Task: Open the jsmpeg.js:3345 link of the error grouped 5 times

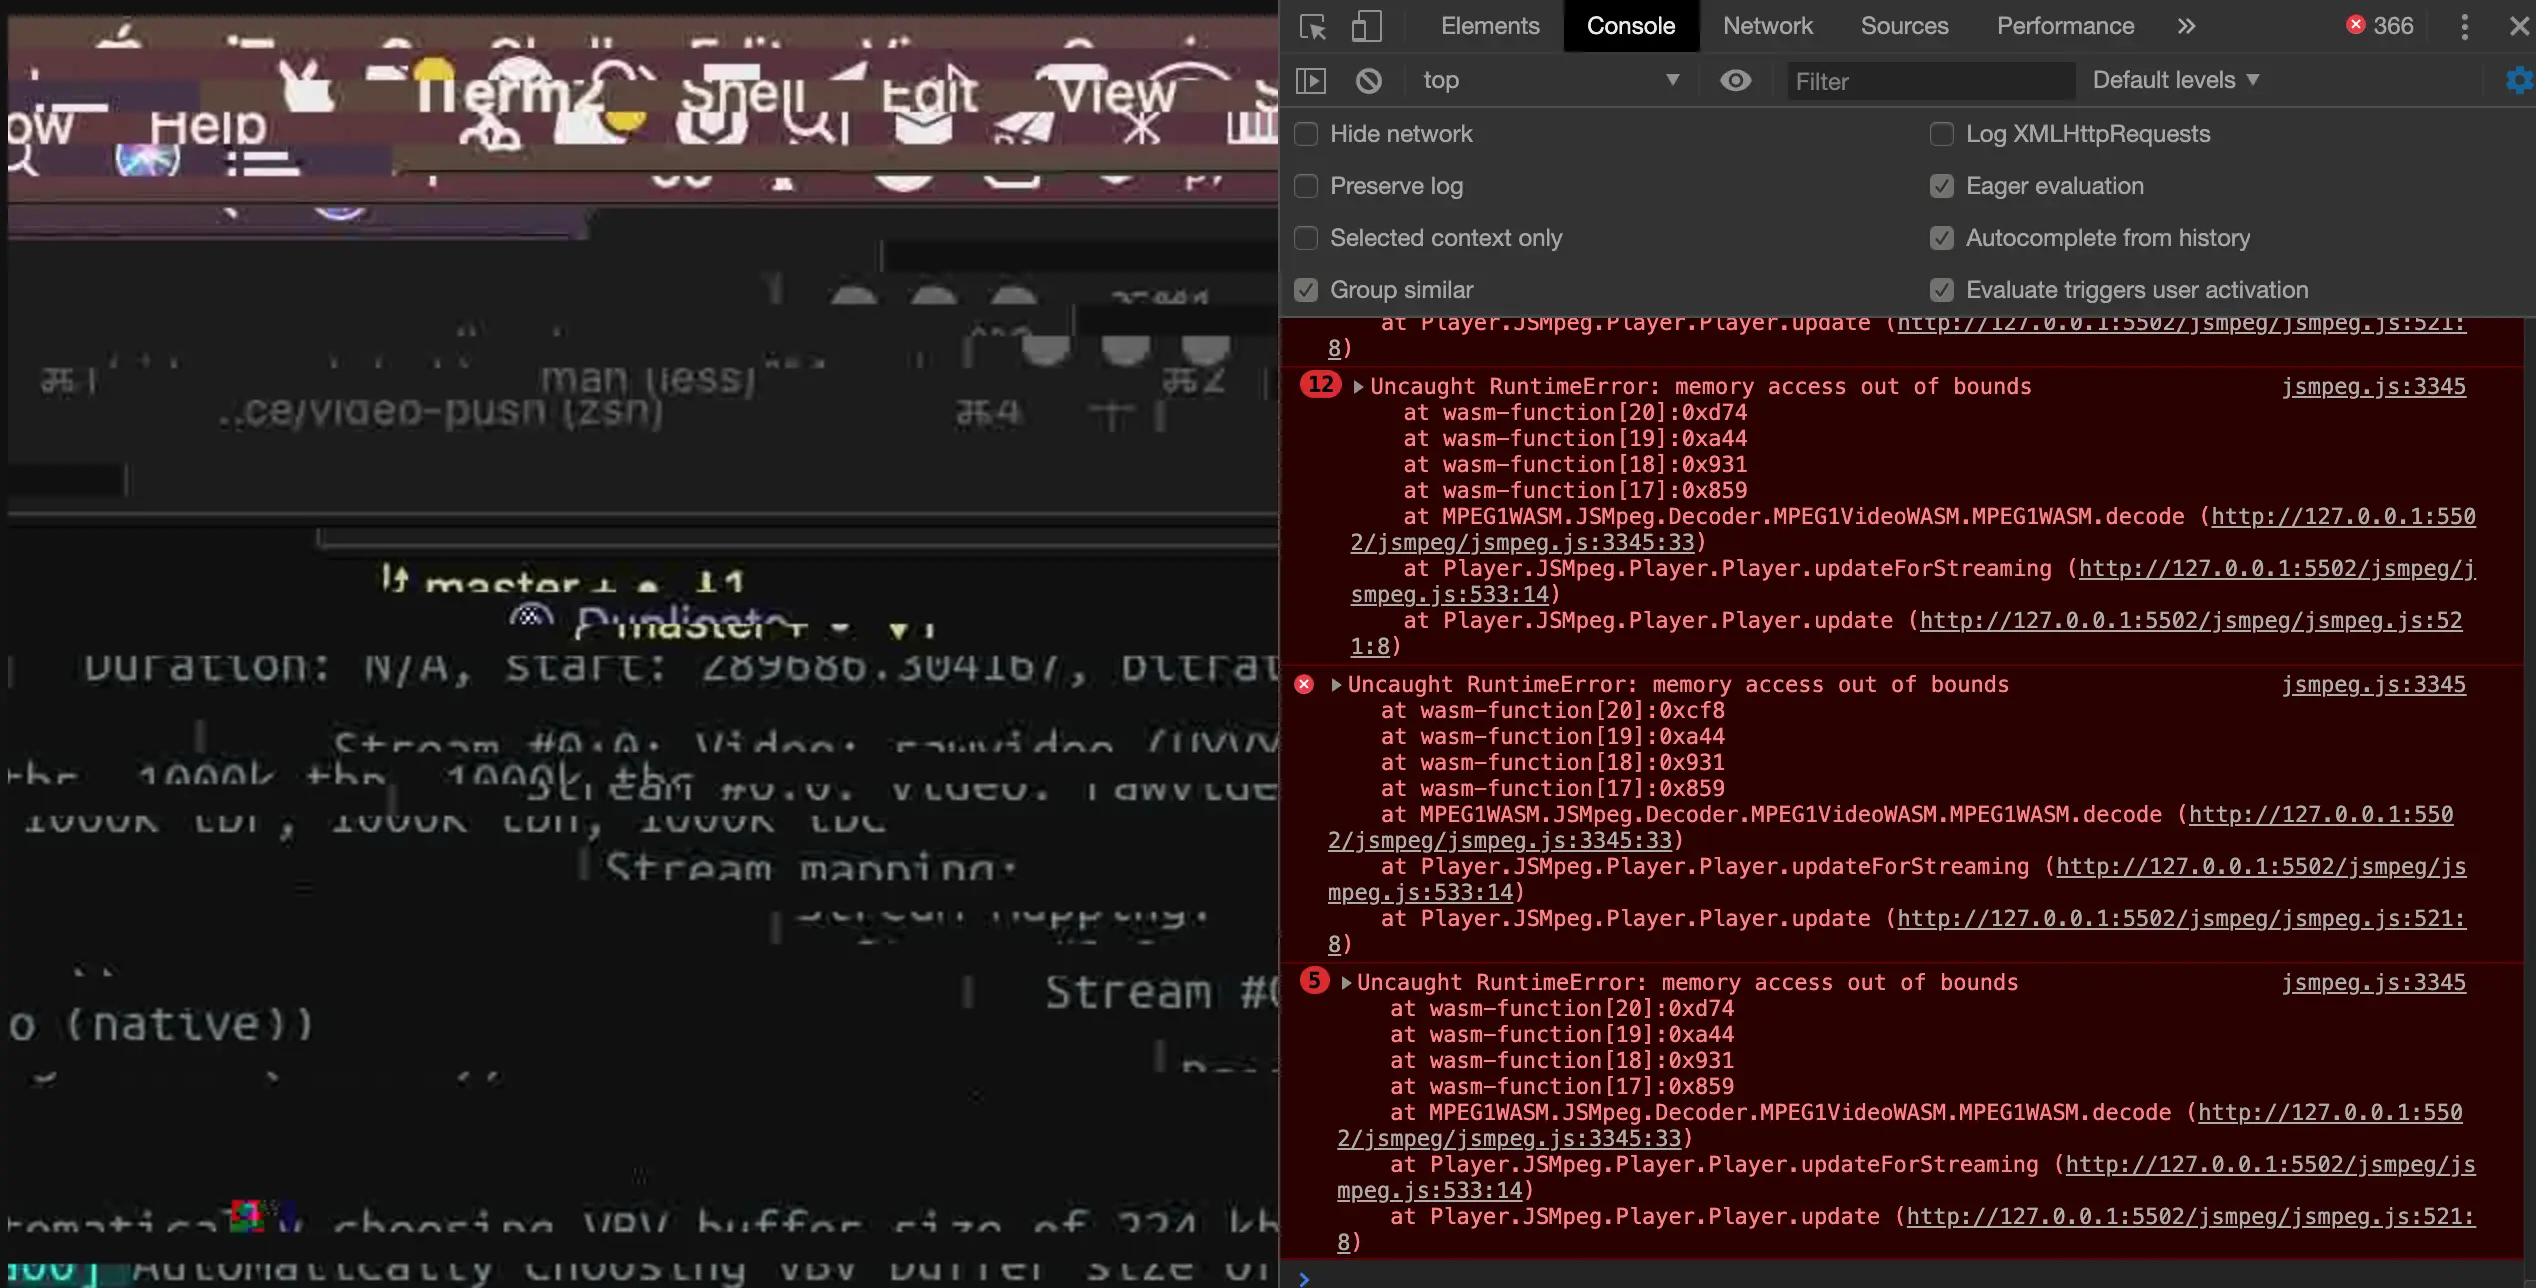Action: tap(2373, 983)
